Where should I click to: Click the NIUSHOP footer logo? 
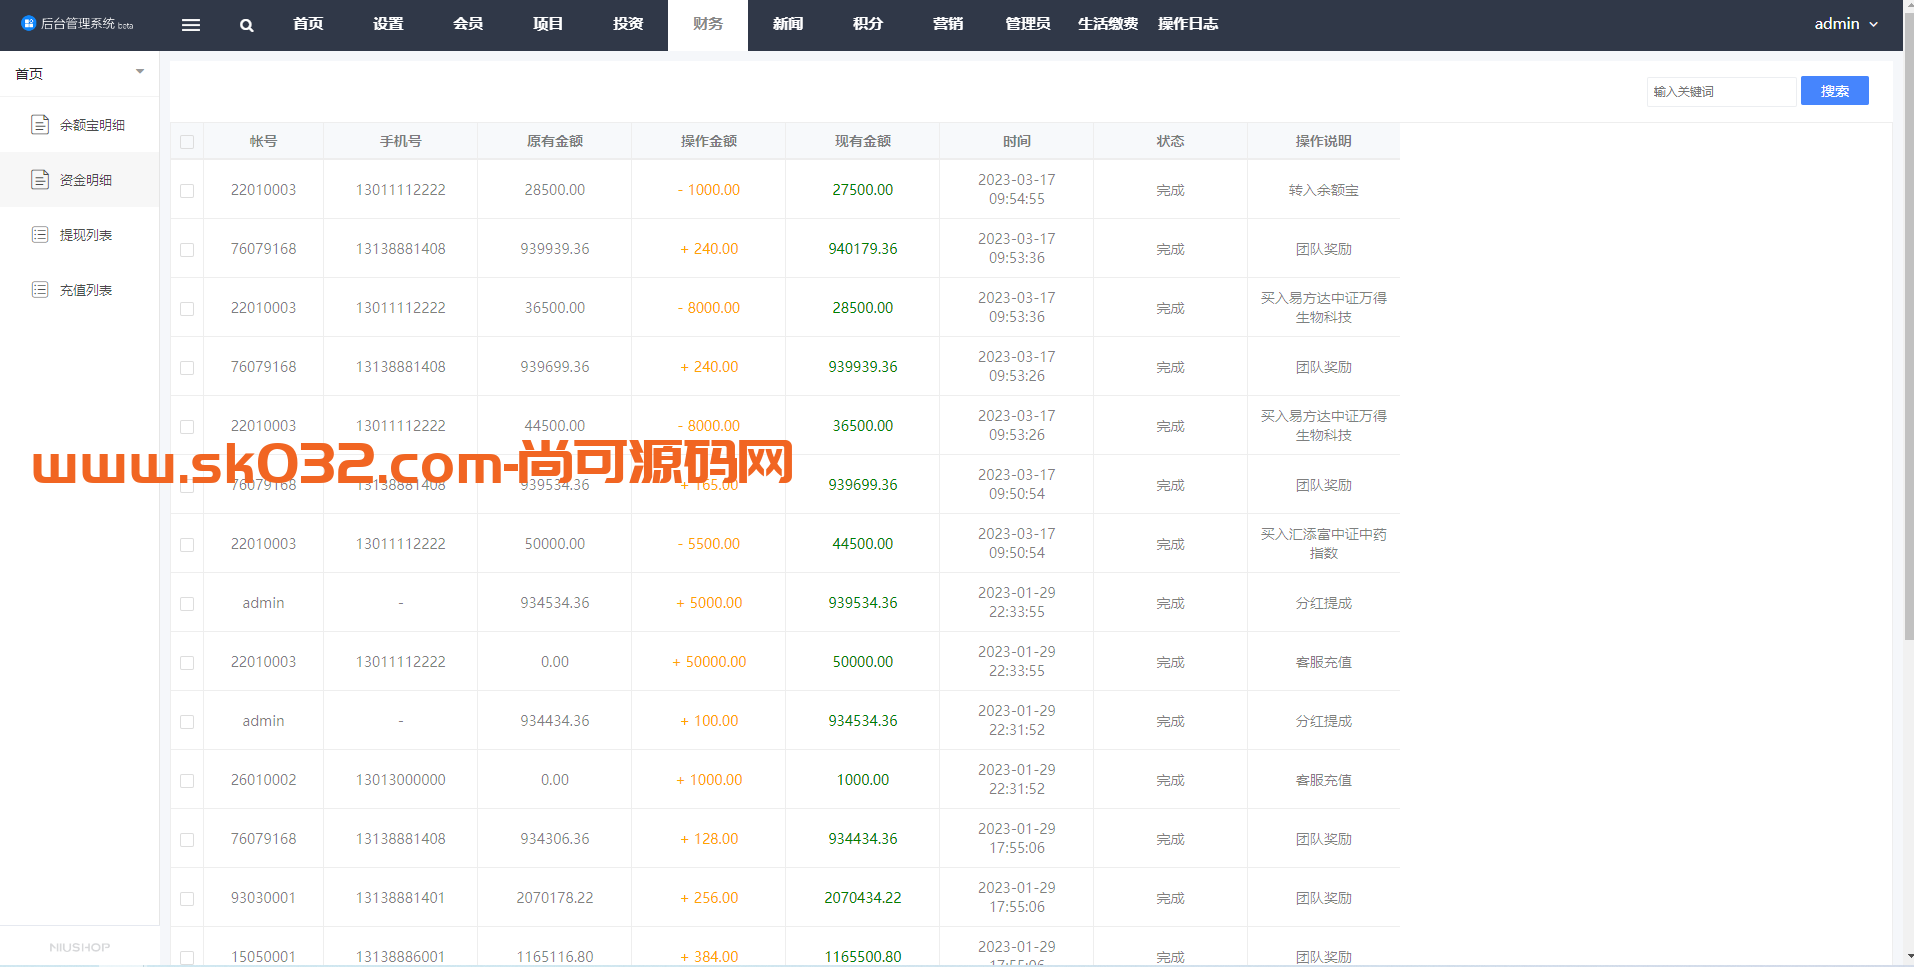click(x=80, y=947)
